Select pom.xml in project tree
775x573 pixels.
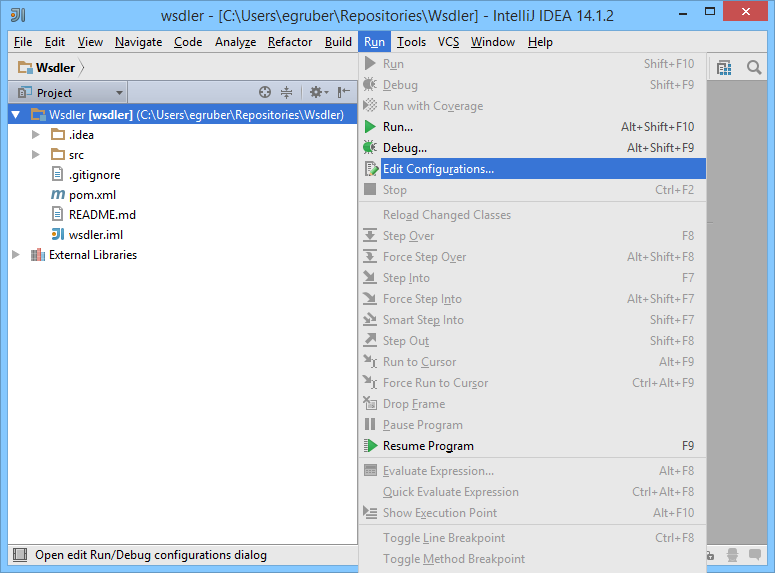click(92, 195)
